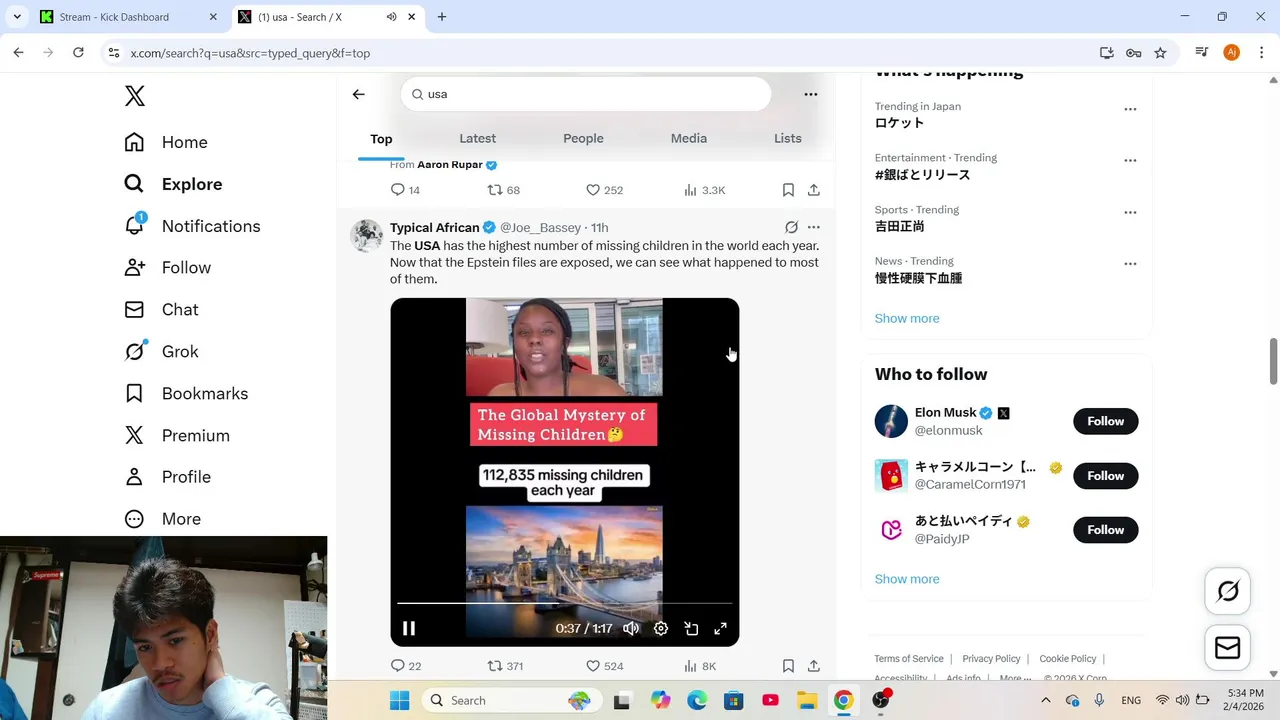Repost the post with 371 reposts
The image size is (1280, 720).
[505, 666]
